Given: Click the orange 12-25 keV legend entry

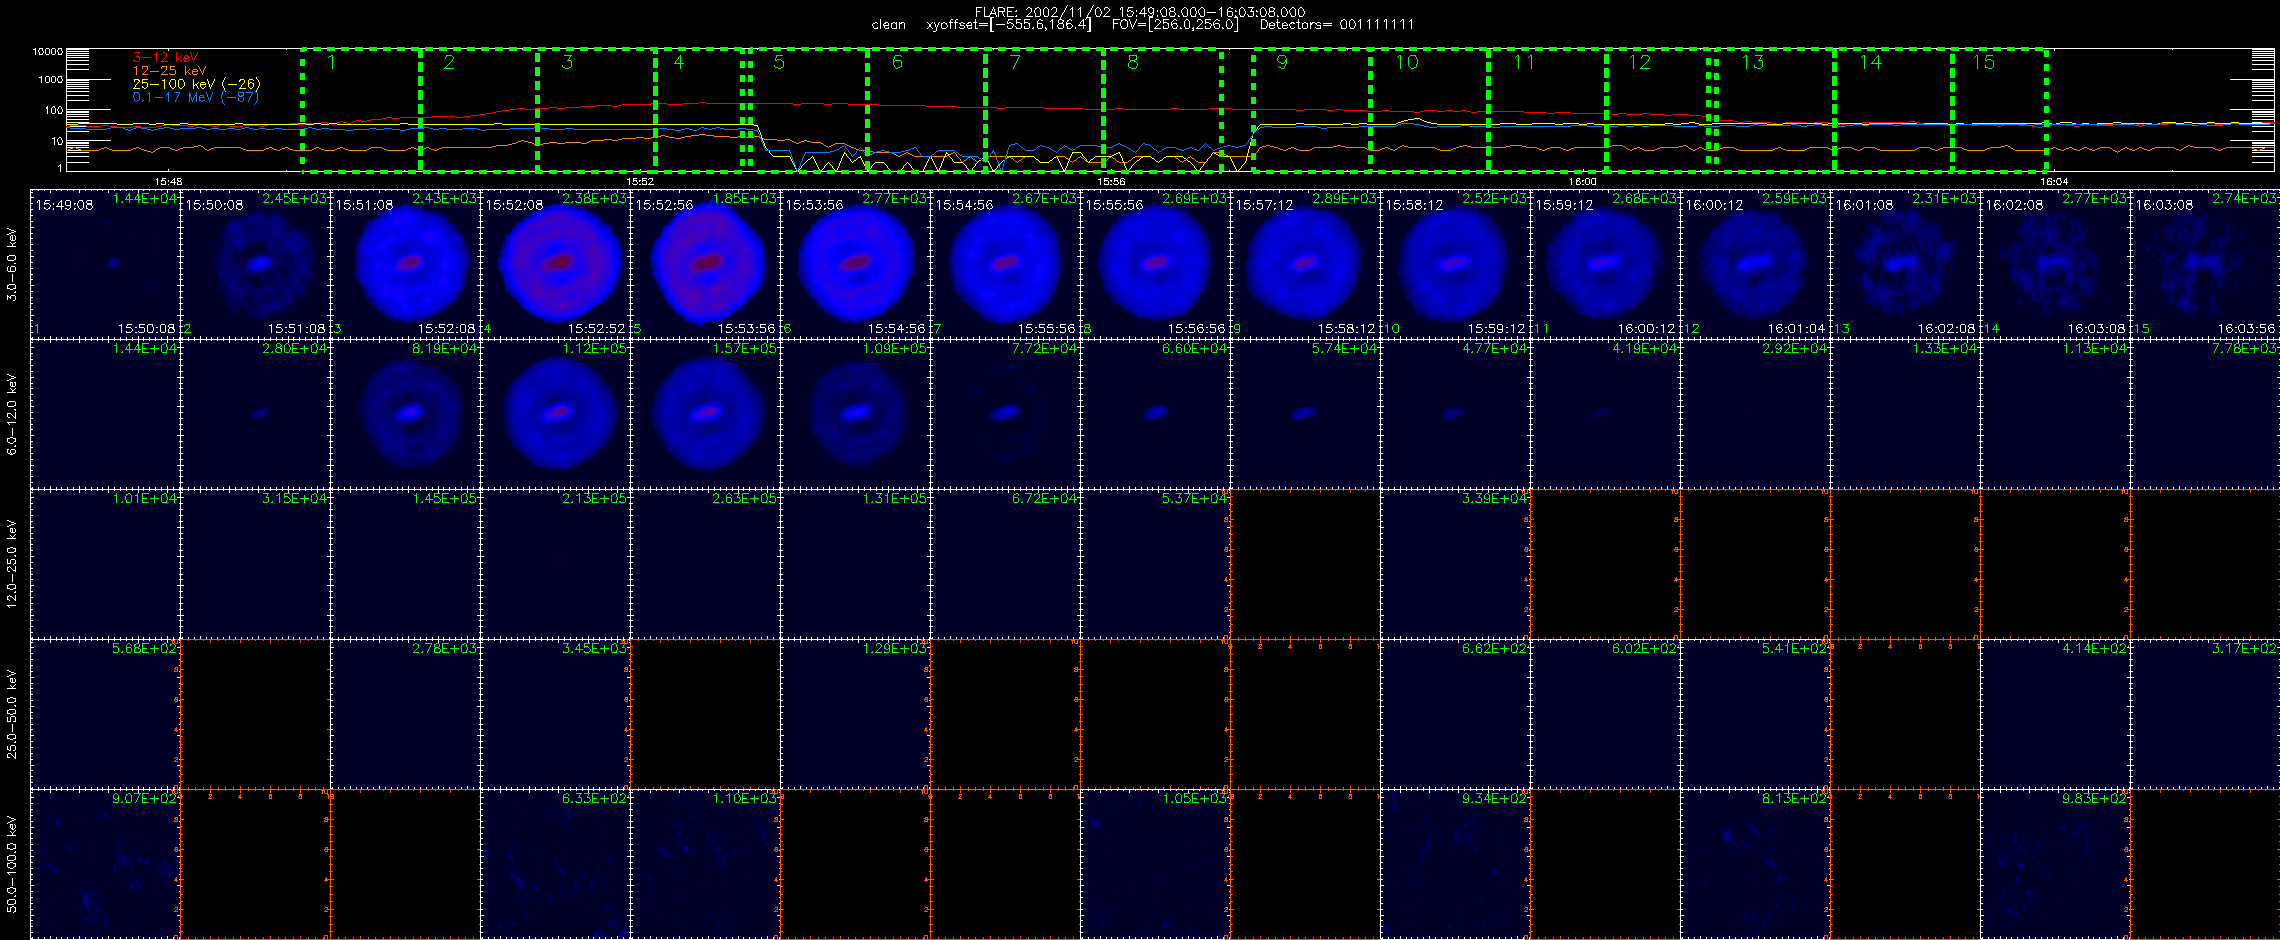Looking at the screenshot, I should pos(169,71).
